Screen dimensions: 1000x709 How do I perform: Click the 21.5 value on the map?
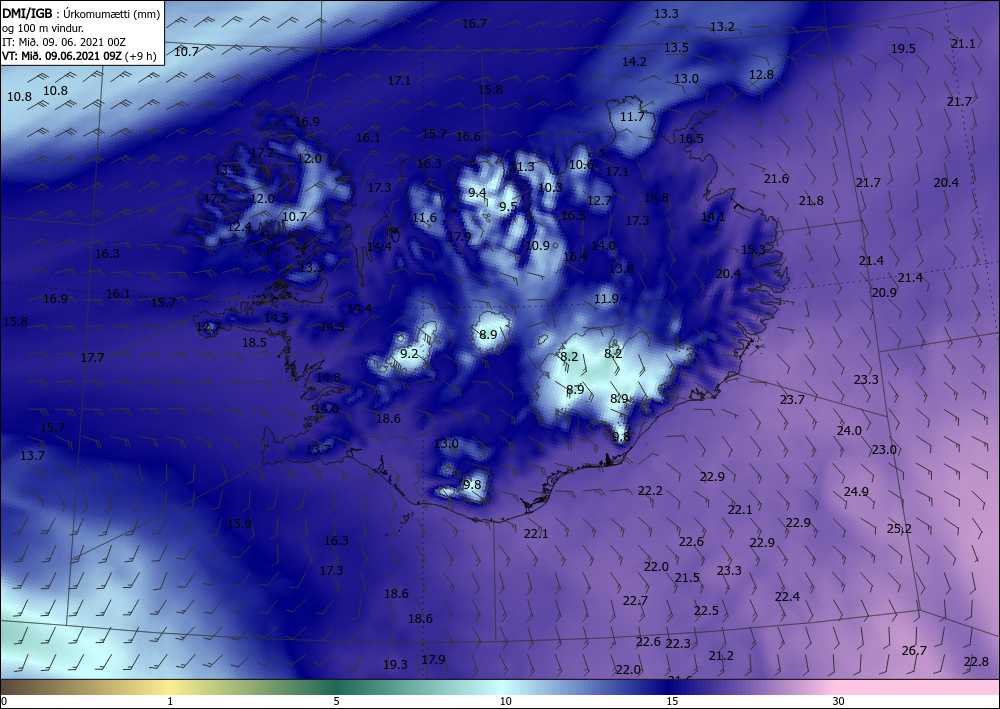coord(687,578)
